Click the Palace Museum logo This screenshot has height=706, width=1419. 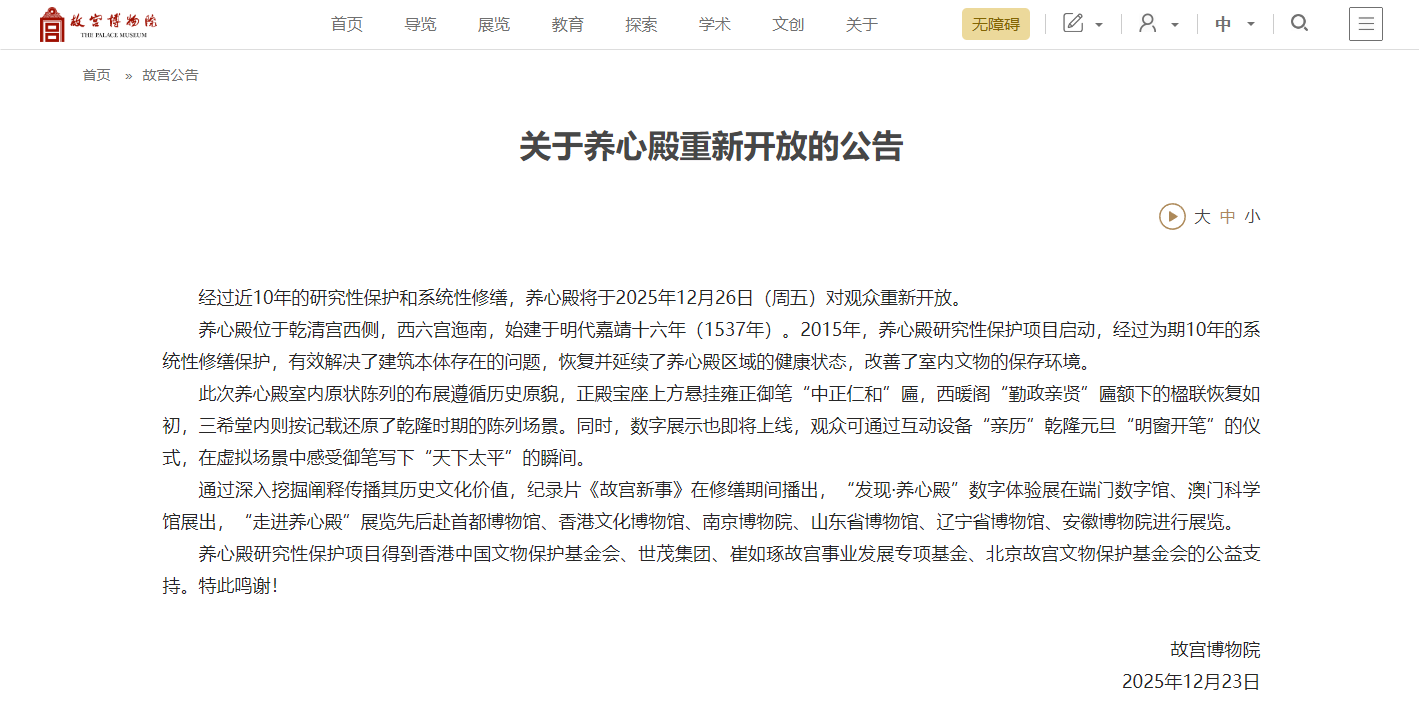98,24
